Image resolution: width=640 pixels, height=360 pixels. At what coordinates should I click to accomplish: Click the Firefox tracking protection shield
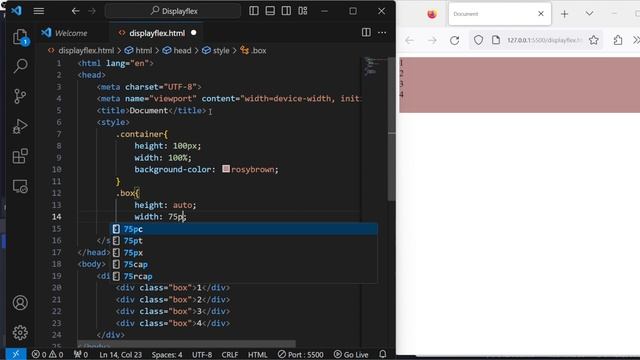pyautogui.click(x=478, y=40)
